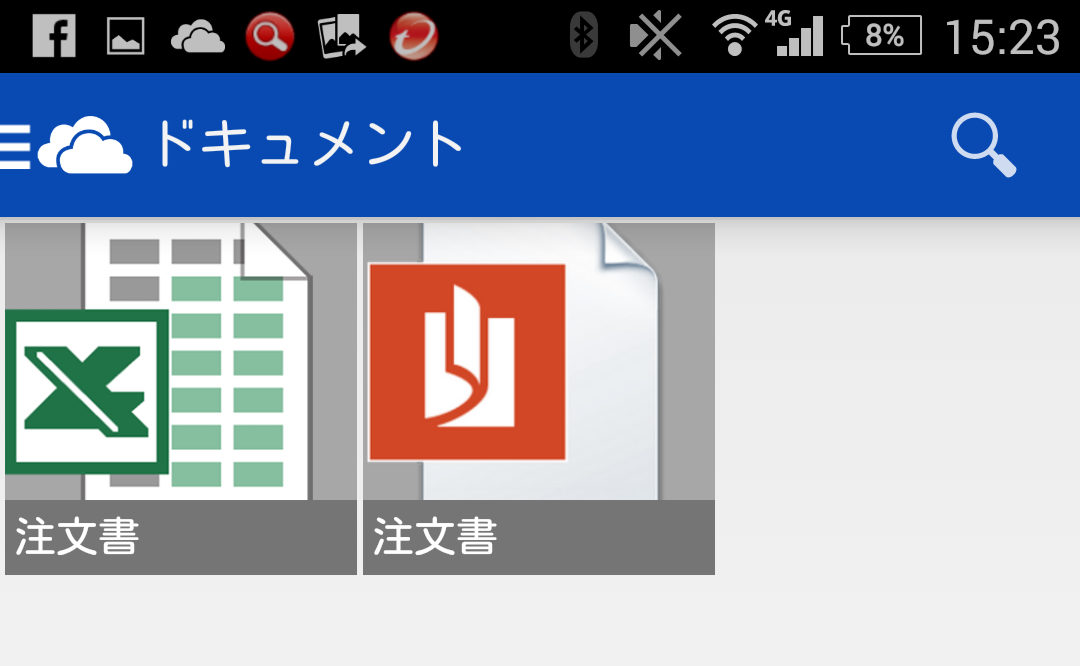Tap the 8% battery indicator
This screenshot has height=666, width=1080.
click(x=880, y=35)
